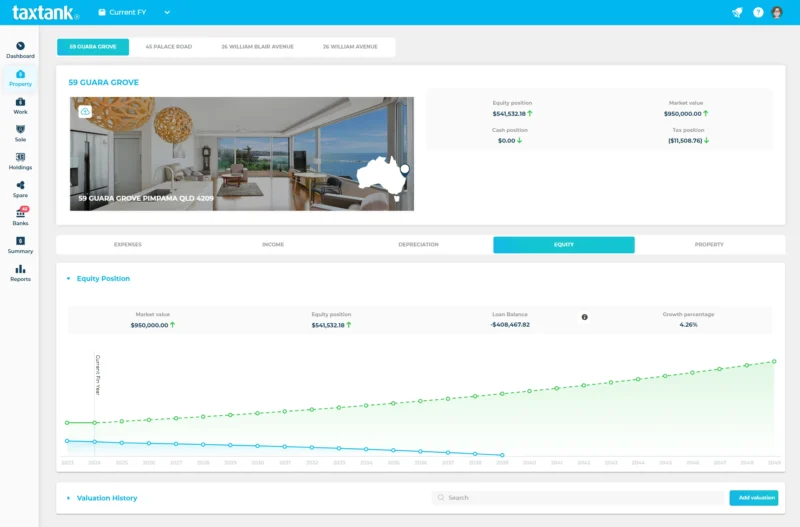Screen dimensions: 800x527
Task: Open the Spare sidebar section
Action: click(20, 189)
